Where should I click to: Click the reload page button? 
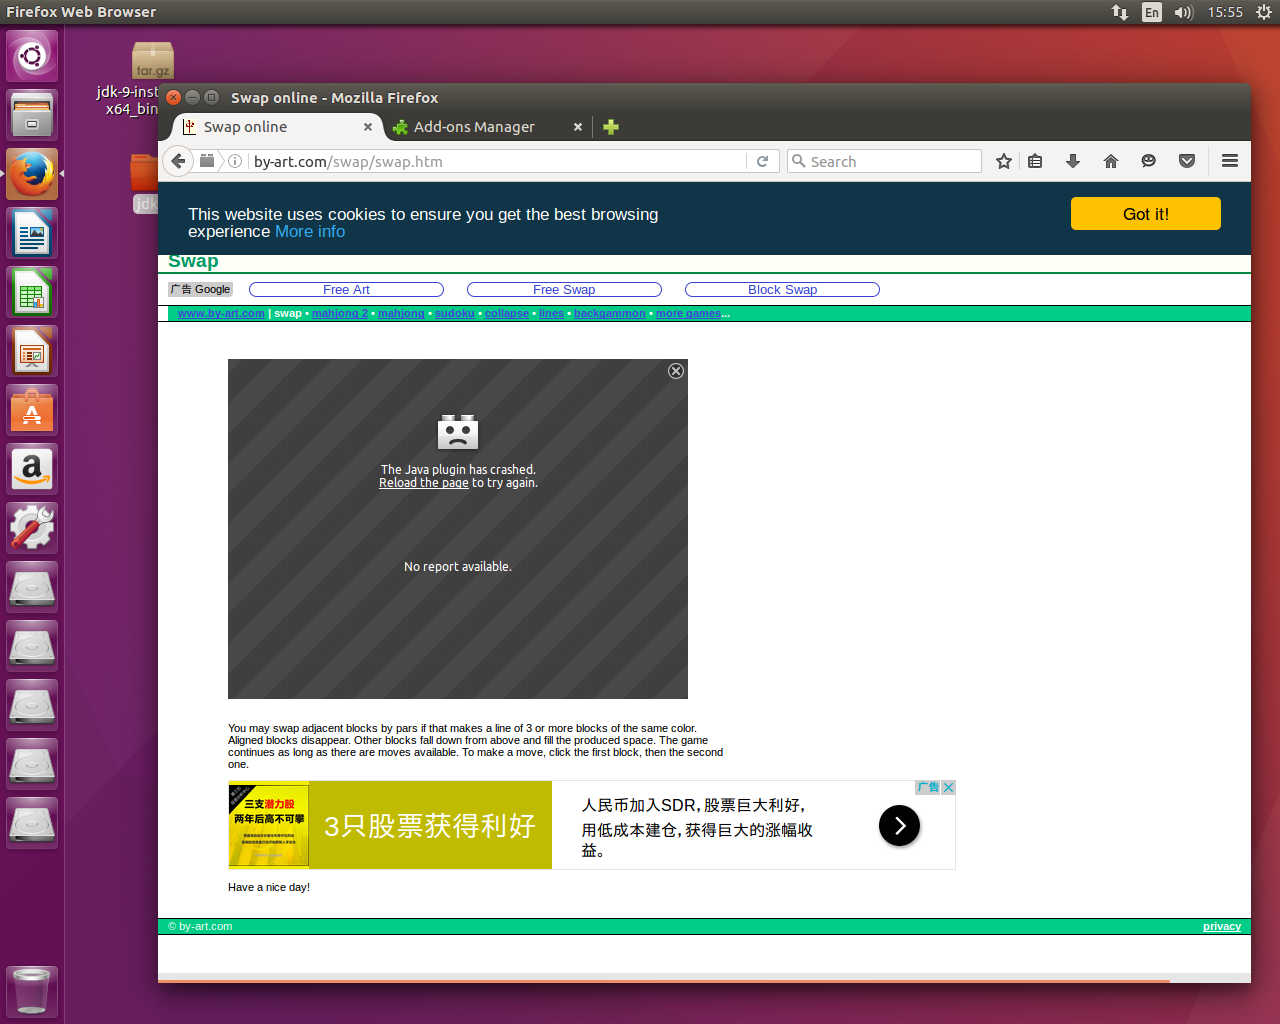762,161
